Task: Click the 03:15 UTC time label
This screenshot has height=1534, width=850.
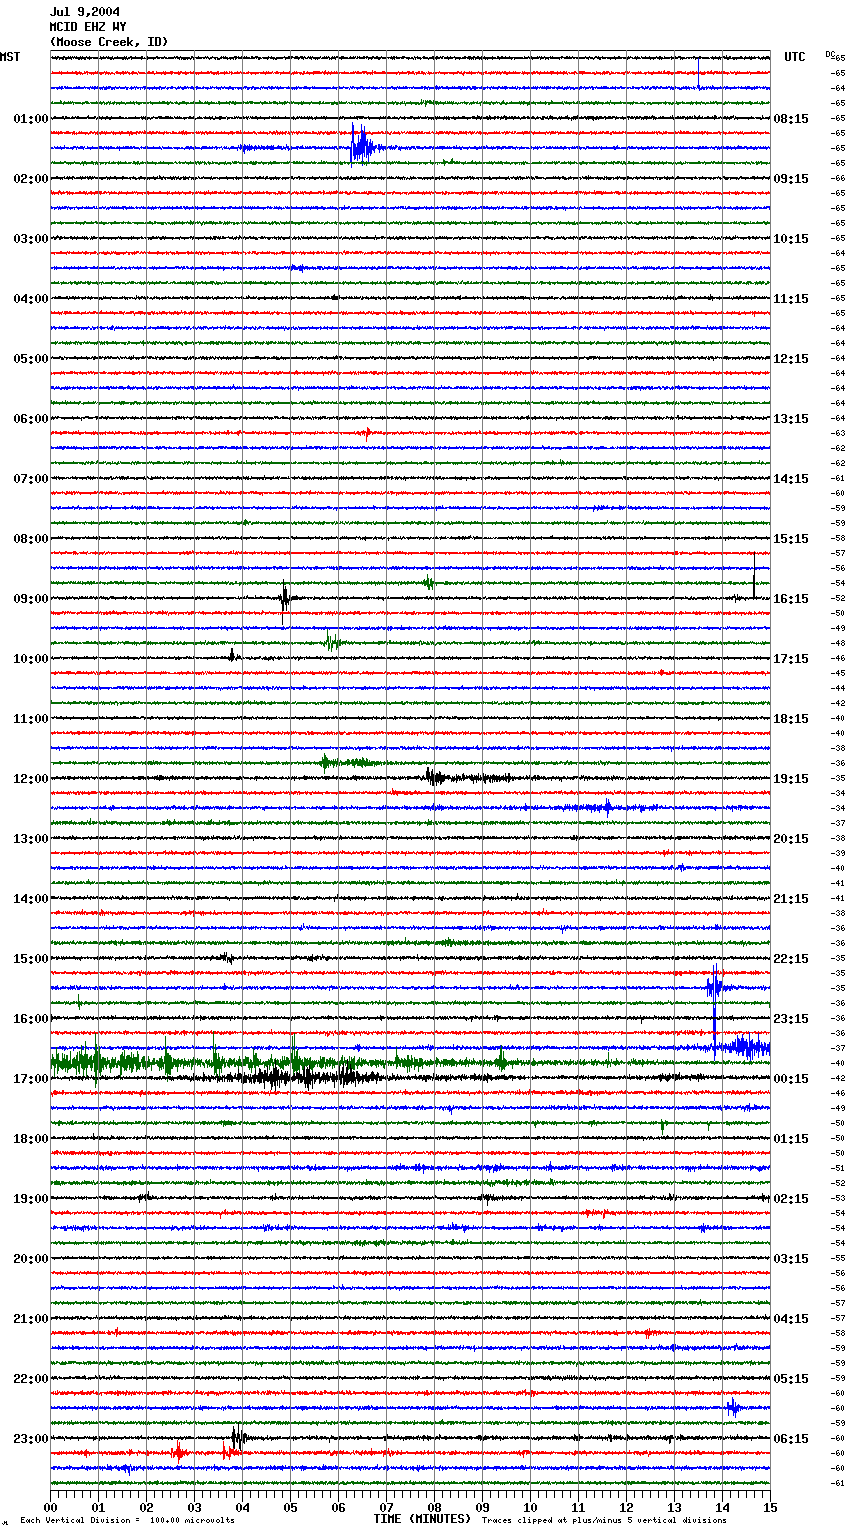Action: click(791, 1259)
